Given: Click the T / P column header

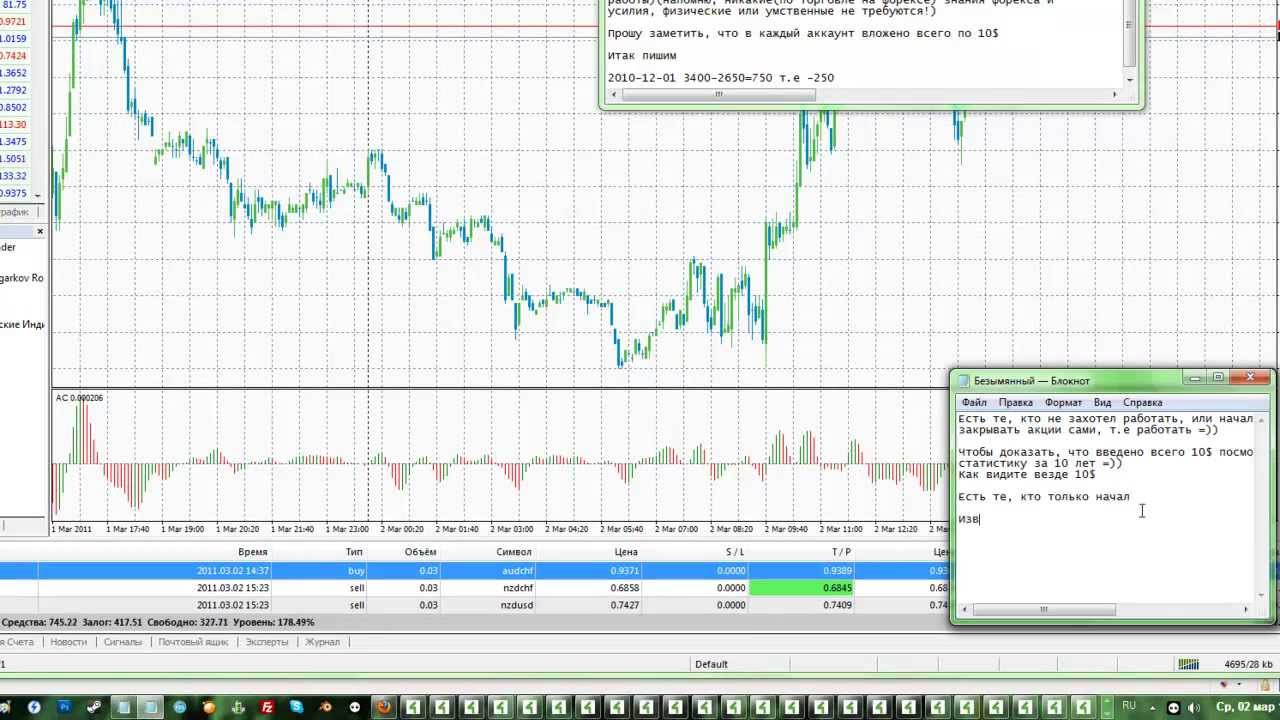Looking at the screenshot, I should (x=841, y=552).
